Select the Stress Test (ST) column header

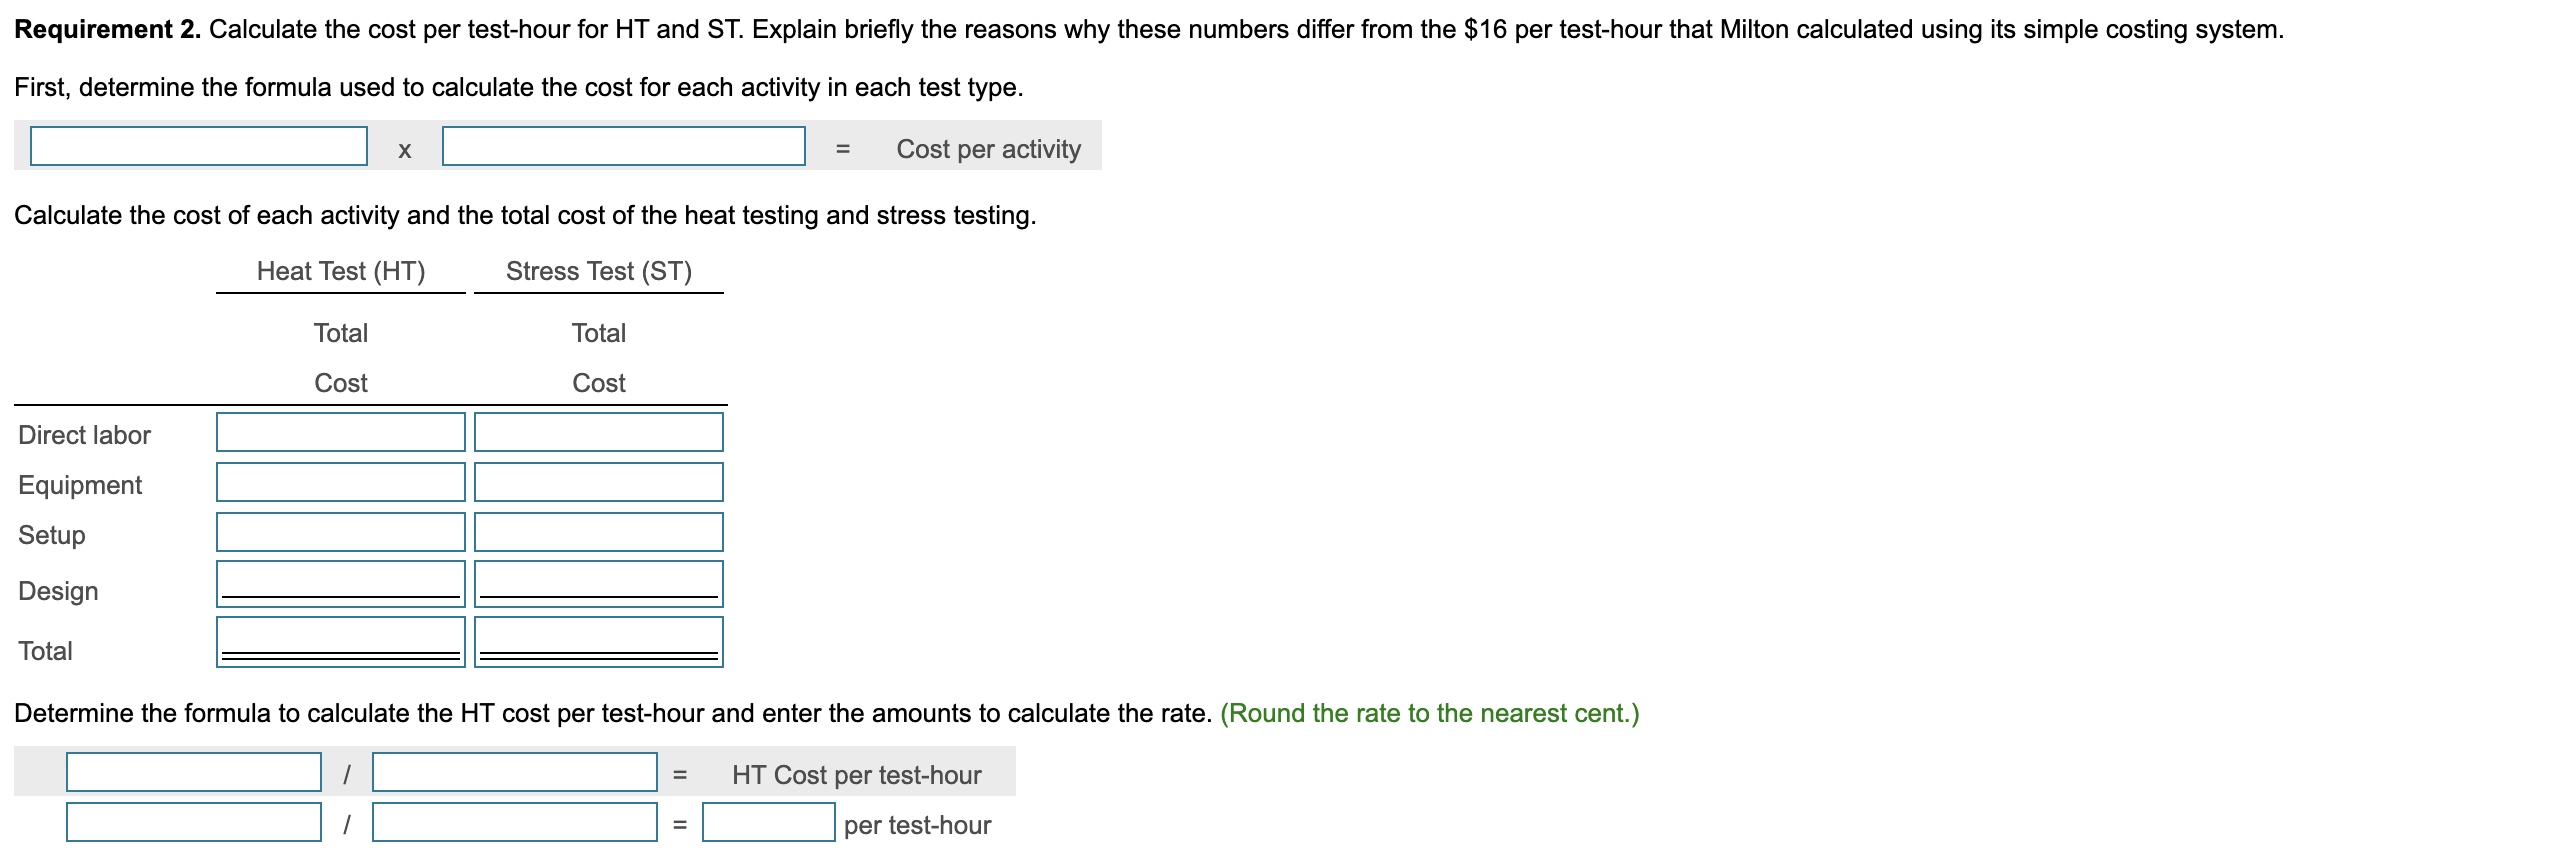(598, 269)
